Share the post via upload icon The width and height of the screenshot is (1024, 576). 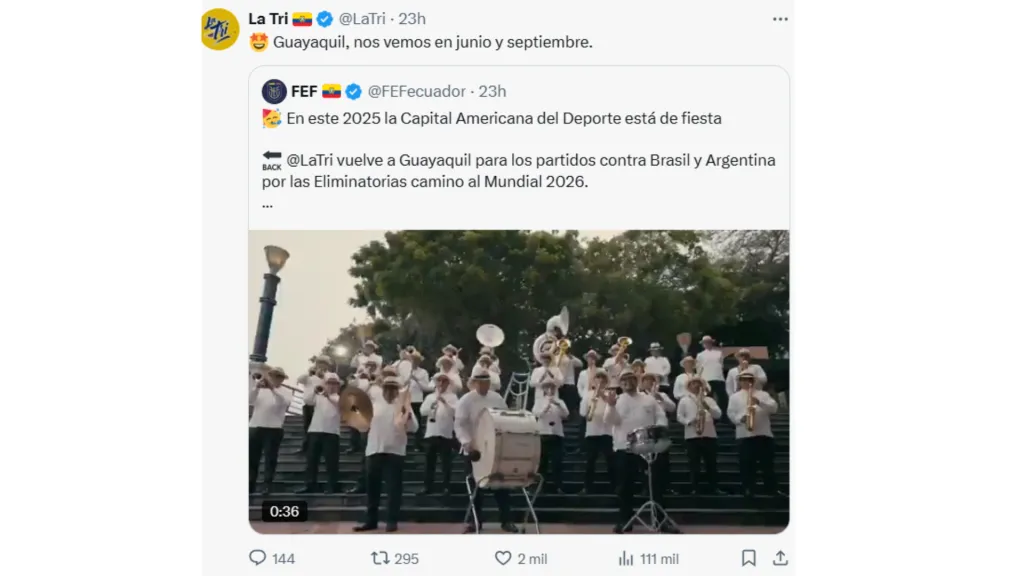point(780,558)
